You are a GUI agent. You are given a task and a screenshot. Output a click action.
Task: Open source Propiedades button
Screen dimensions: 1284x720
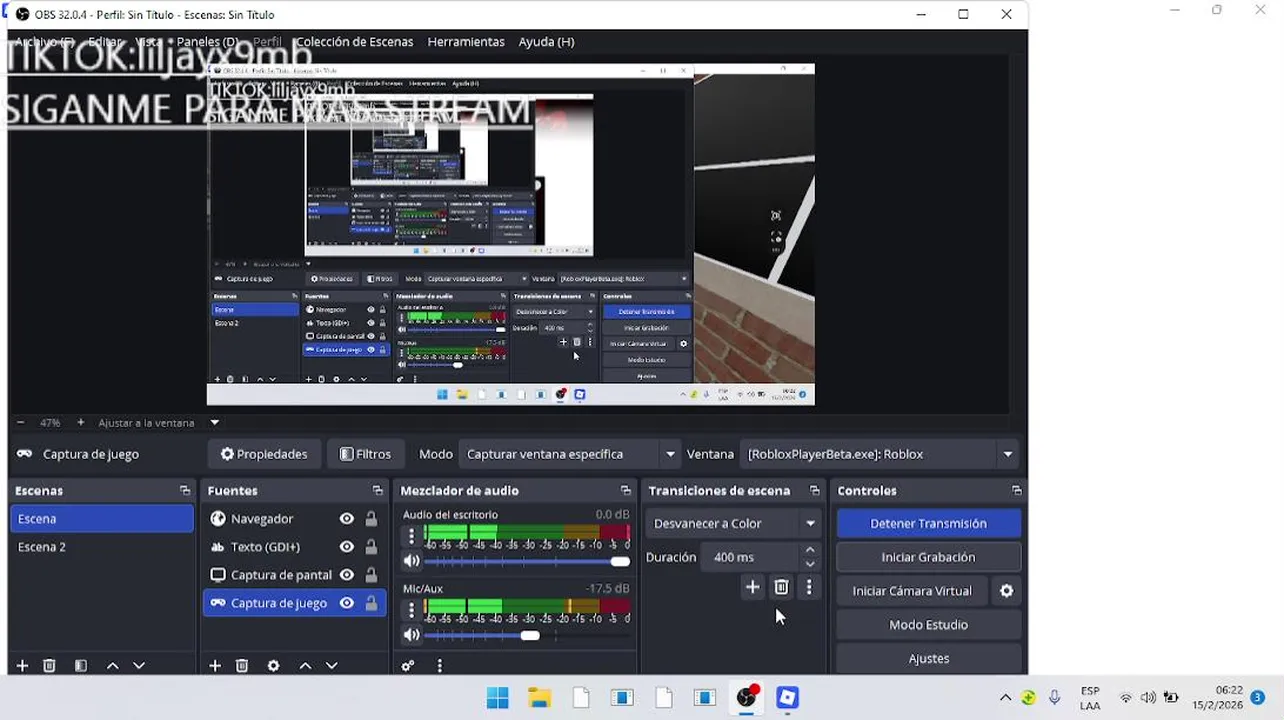click(265, 454)
